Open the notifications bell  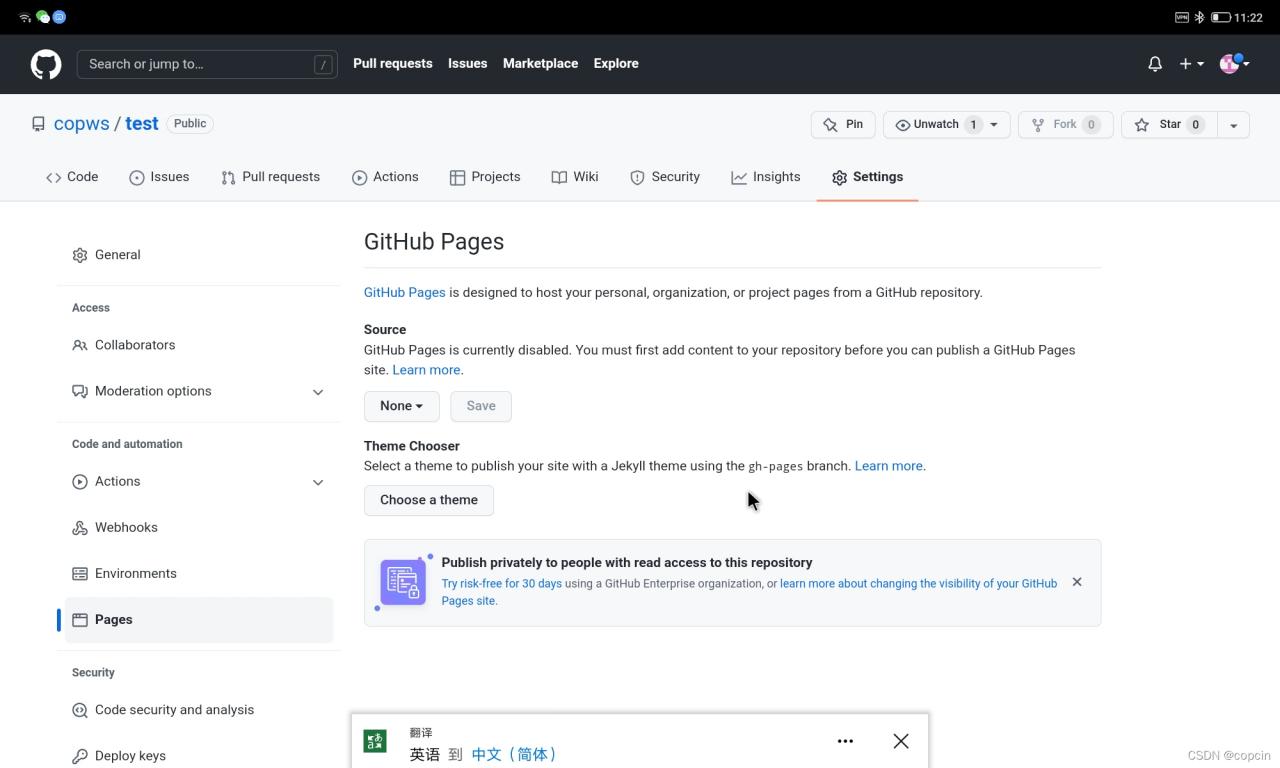click(1155, 64)
